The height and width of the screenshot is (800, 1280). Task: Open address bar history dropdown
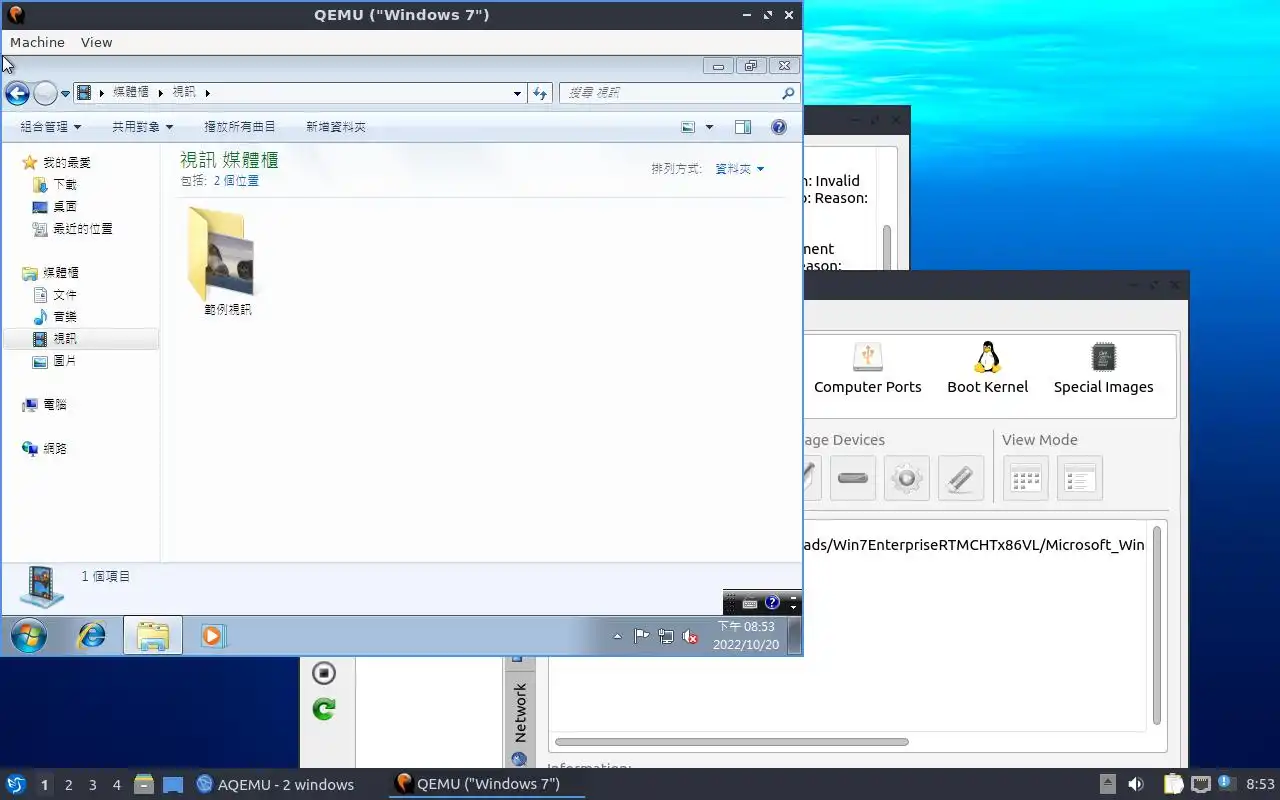pyautogui.click(x=517, y=93)
